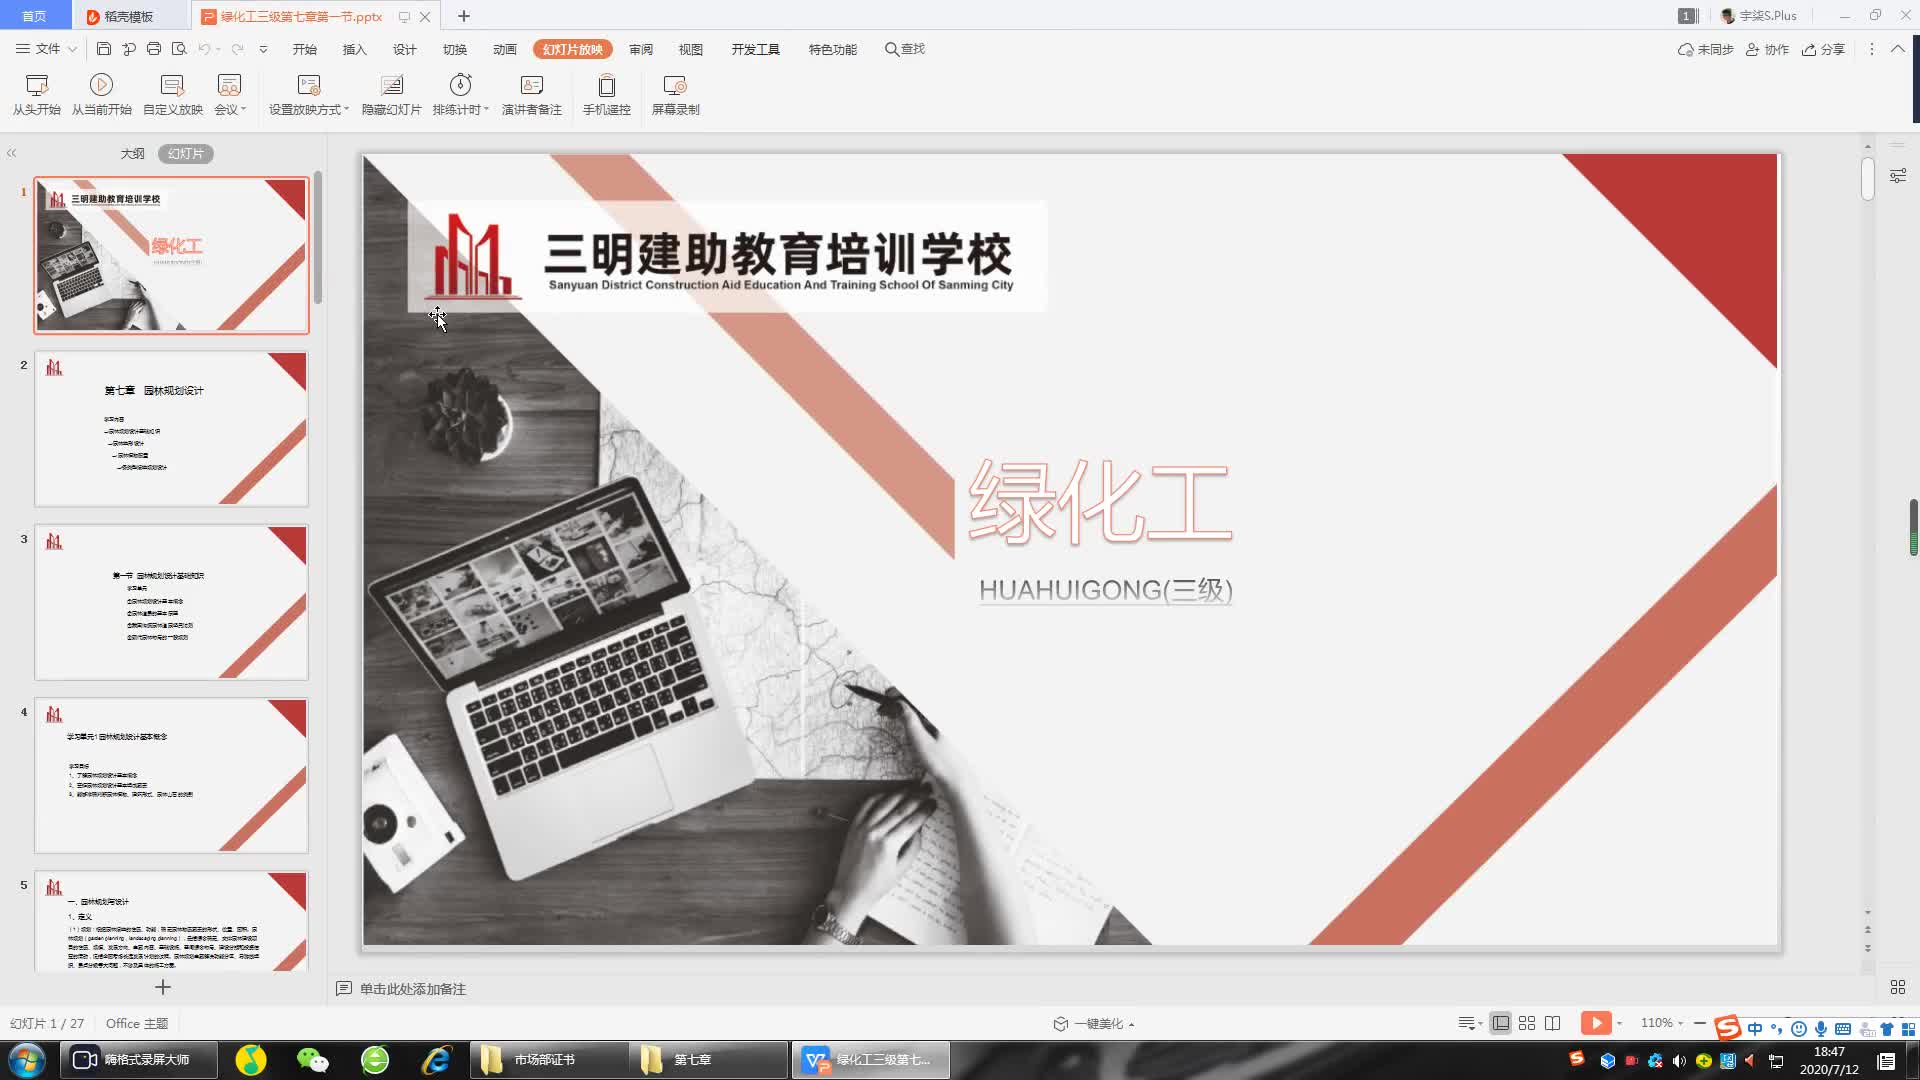Image resolution: width=1920 pixels, height=1080 pixels.
Task: Start slideshow with the 从当前开始 icon
Action: 101,86
